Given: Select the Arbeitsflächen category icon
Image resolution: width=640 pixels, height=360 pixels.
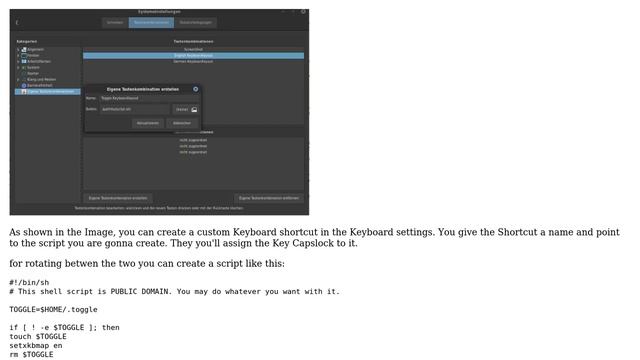Looking at the screenshot, I should click(x=24, y=61).
